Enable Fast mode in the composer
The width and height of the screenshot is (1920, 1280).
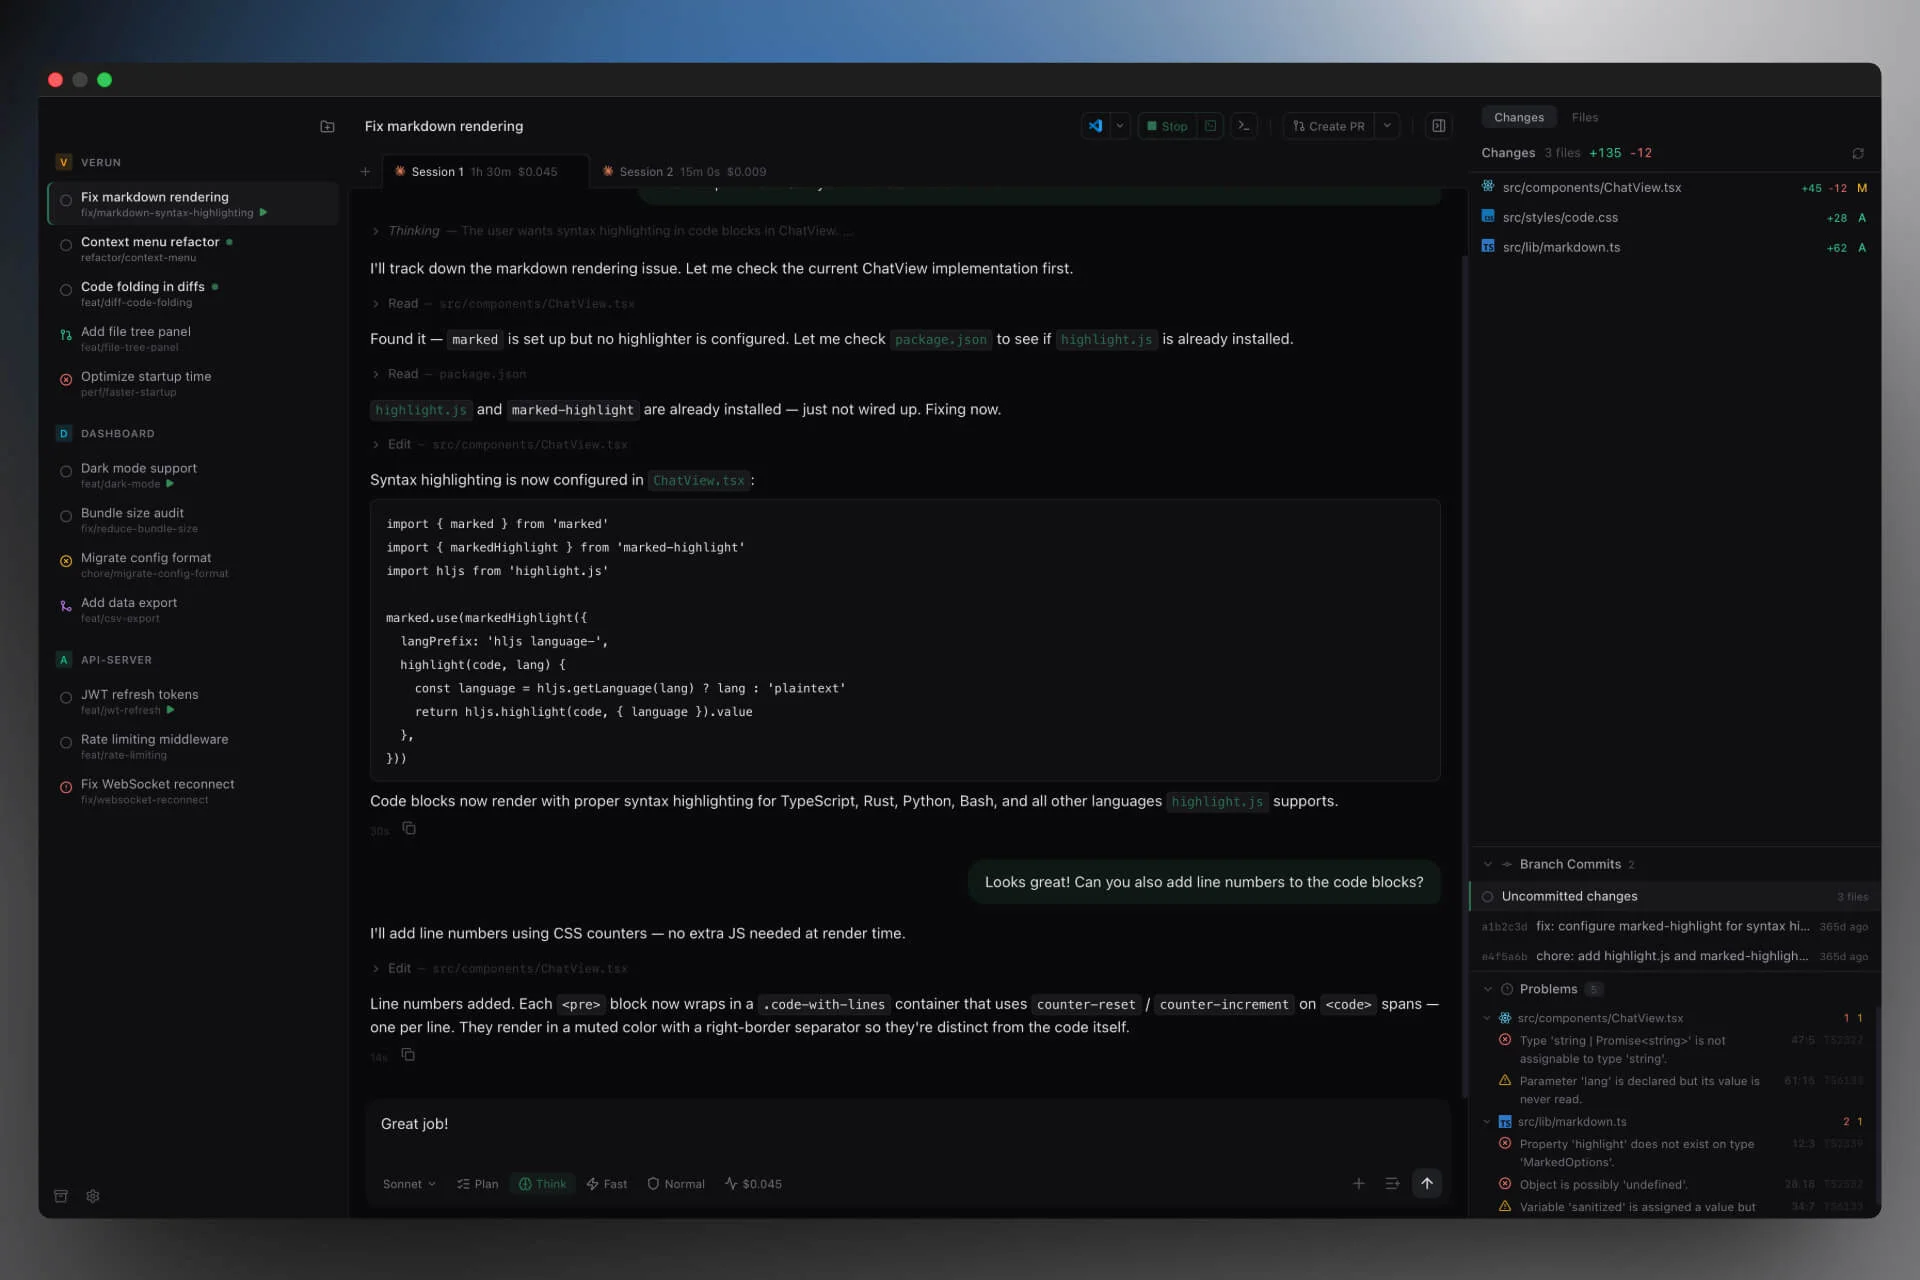tap(607, 1183)
